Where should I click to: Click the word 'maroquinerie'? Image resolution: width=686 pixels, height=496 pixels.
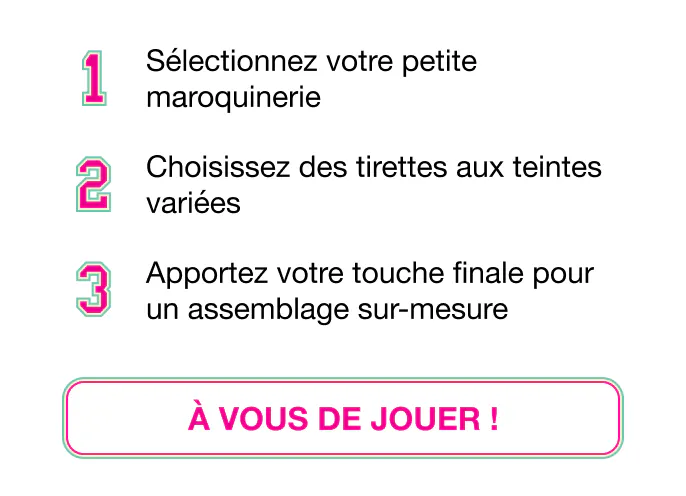233,98
